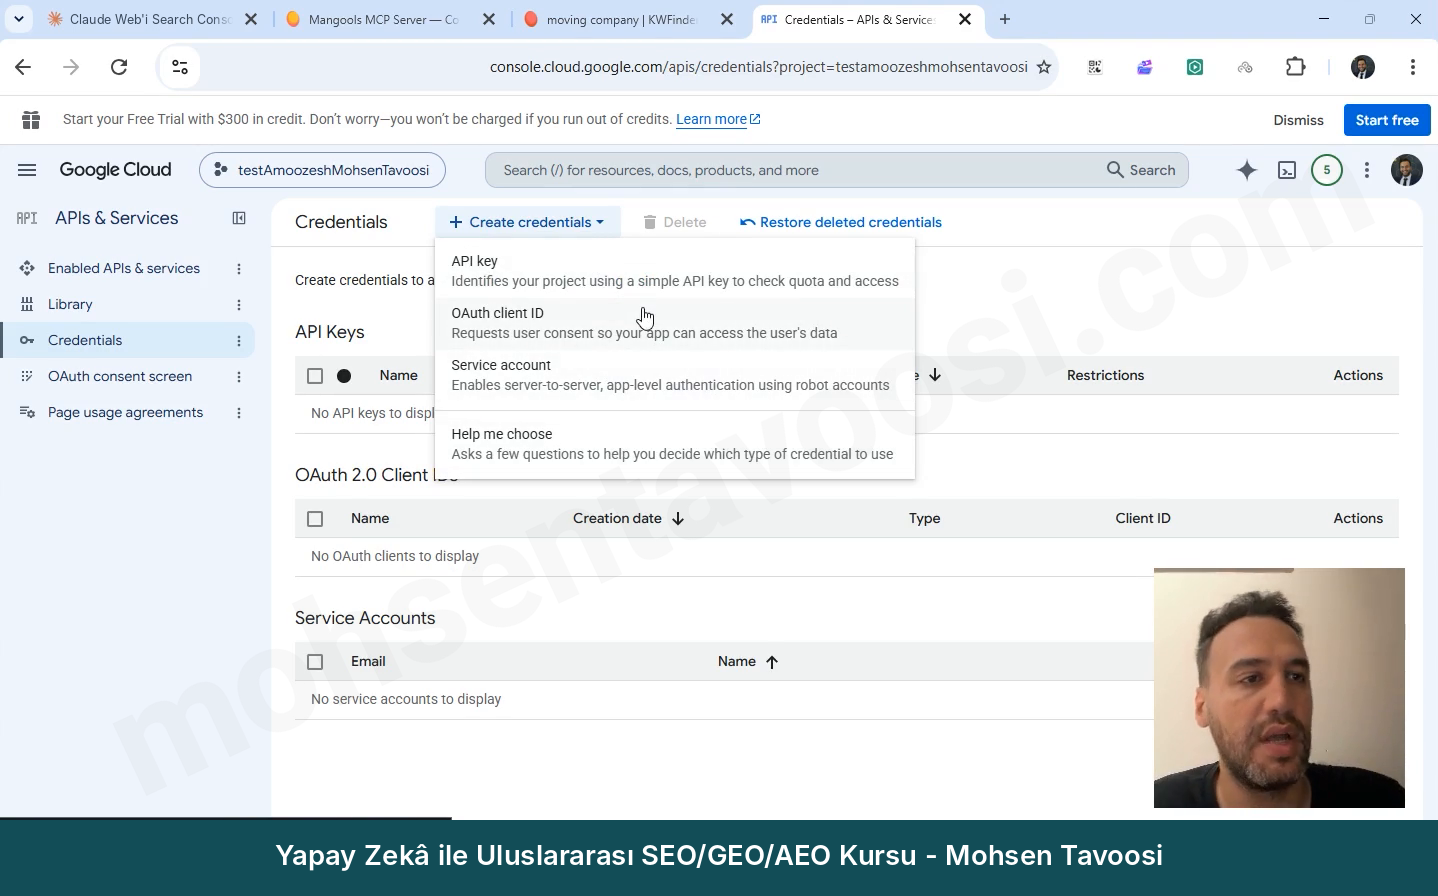Focus the resources search field
Image resolution: width=1438 pixels, height=896 pixels.
[x=790, y=170]
